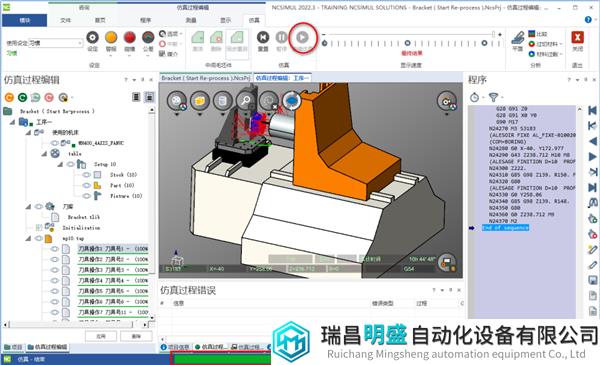Click the compare analysis icon
The height and width of the screenshot is (365, 600).
tap(532, 34)
